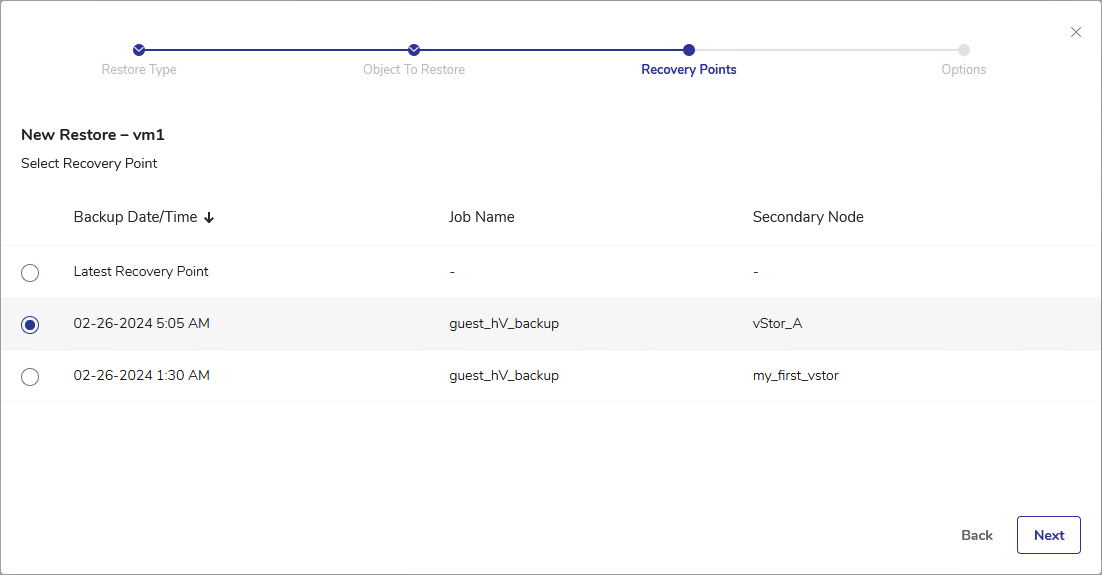
Task: Toggle sort arrow beside Backup Date/Time
Action: [x=209, y=218]
